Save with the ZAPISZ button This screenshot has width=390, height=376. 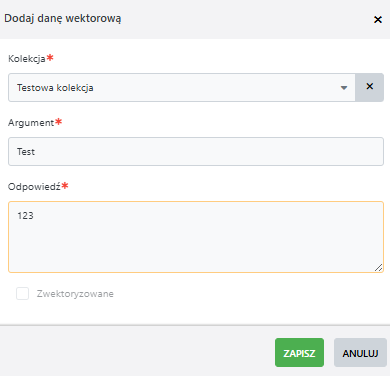(299, 353)
